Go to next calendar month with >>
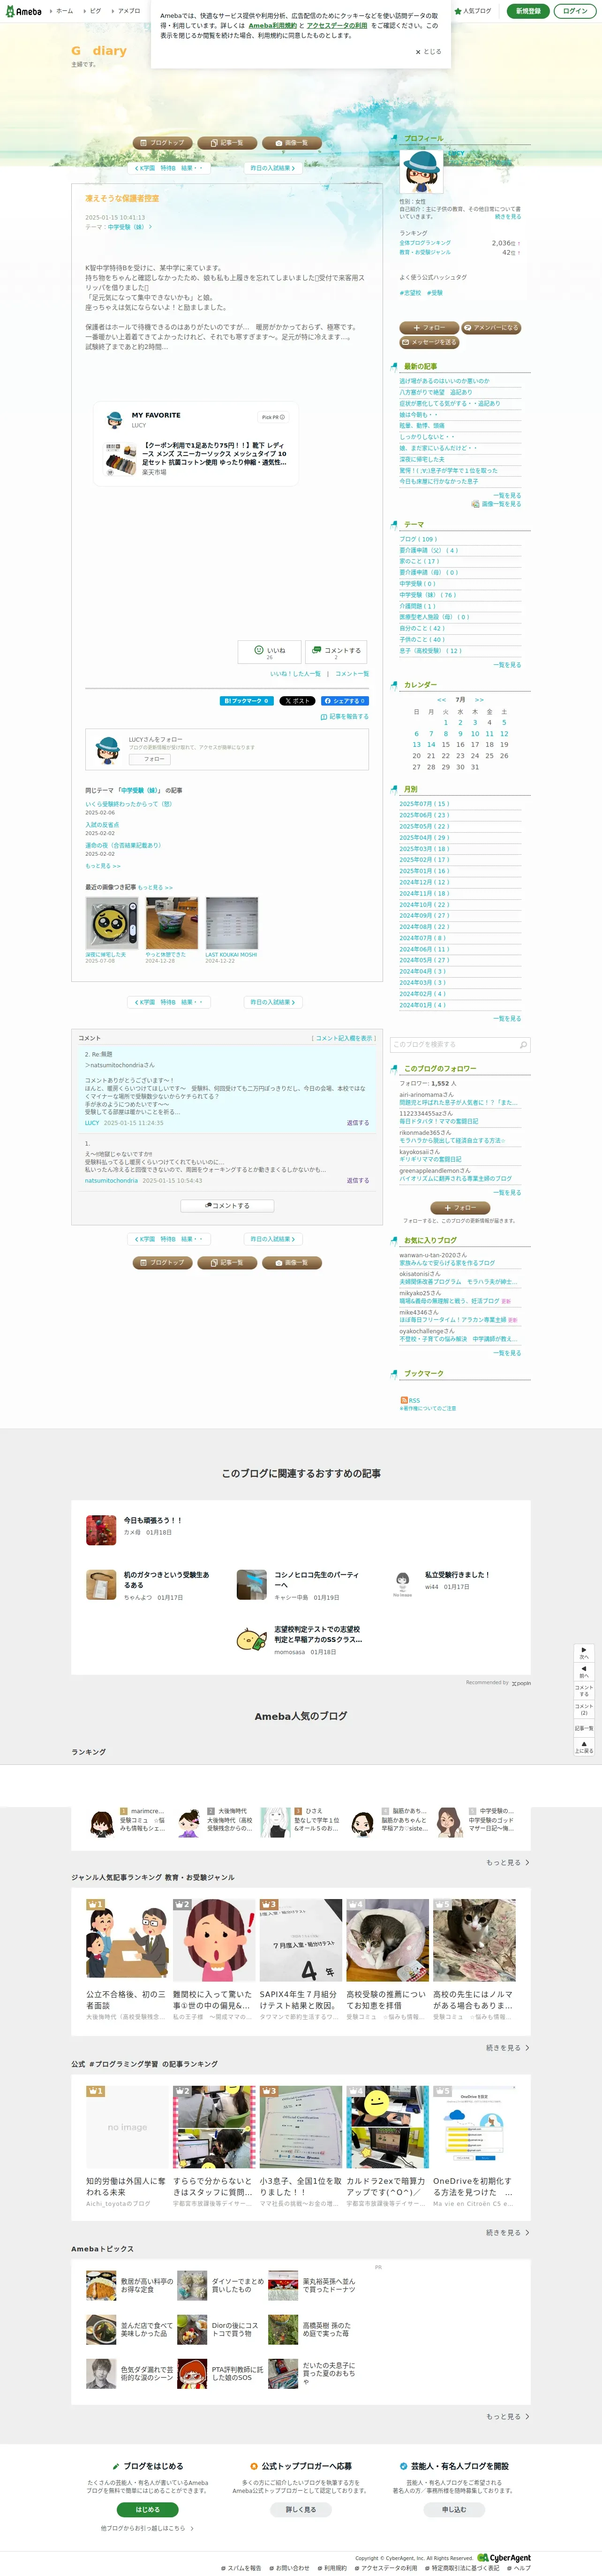Screen dimensions: 602x2576 click(x=479, y=700)
